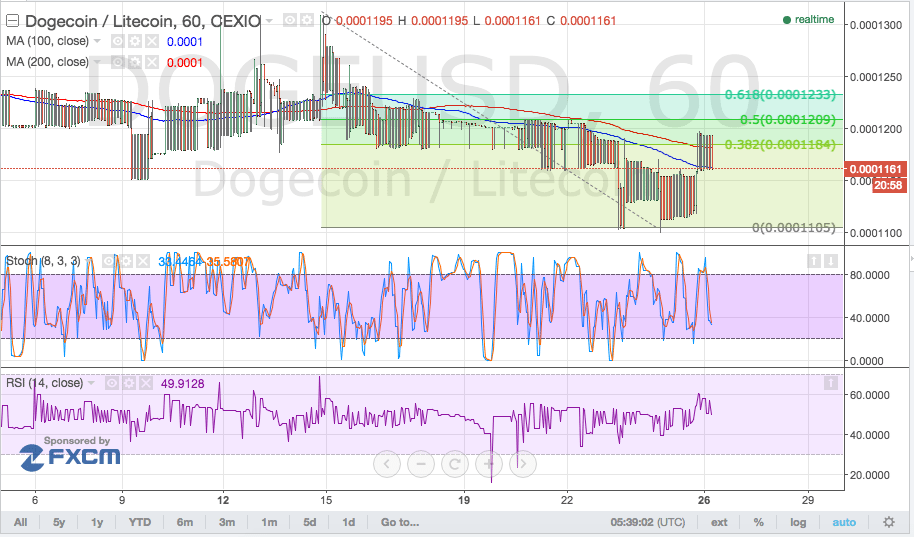Open the Dogecoin / Litecoin symbol dropdown arrow

[269, 22]
